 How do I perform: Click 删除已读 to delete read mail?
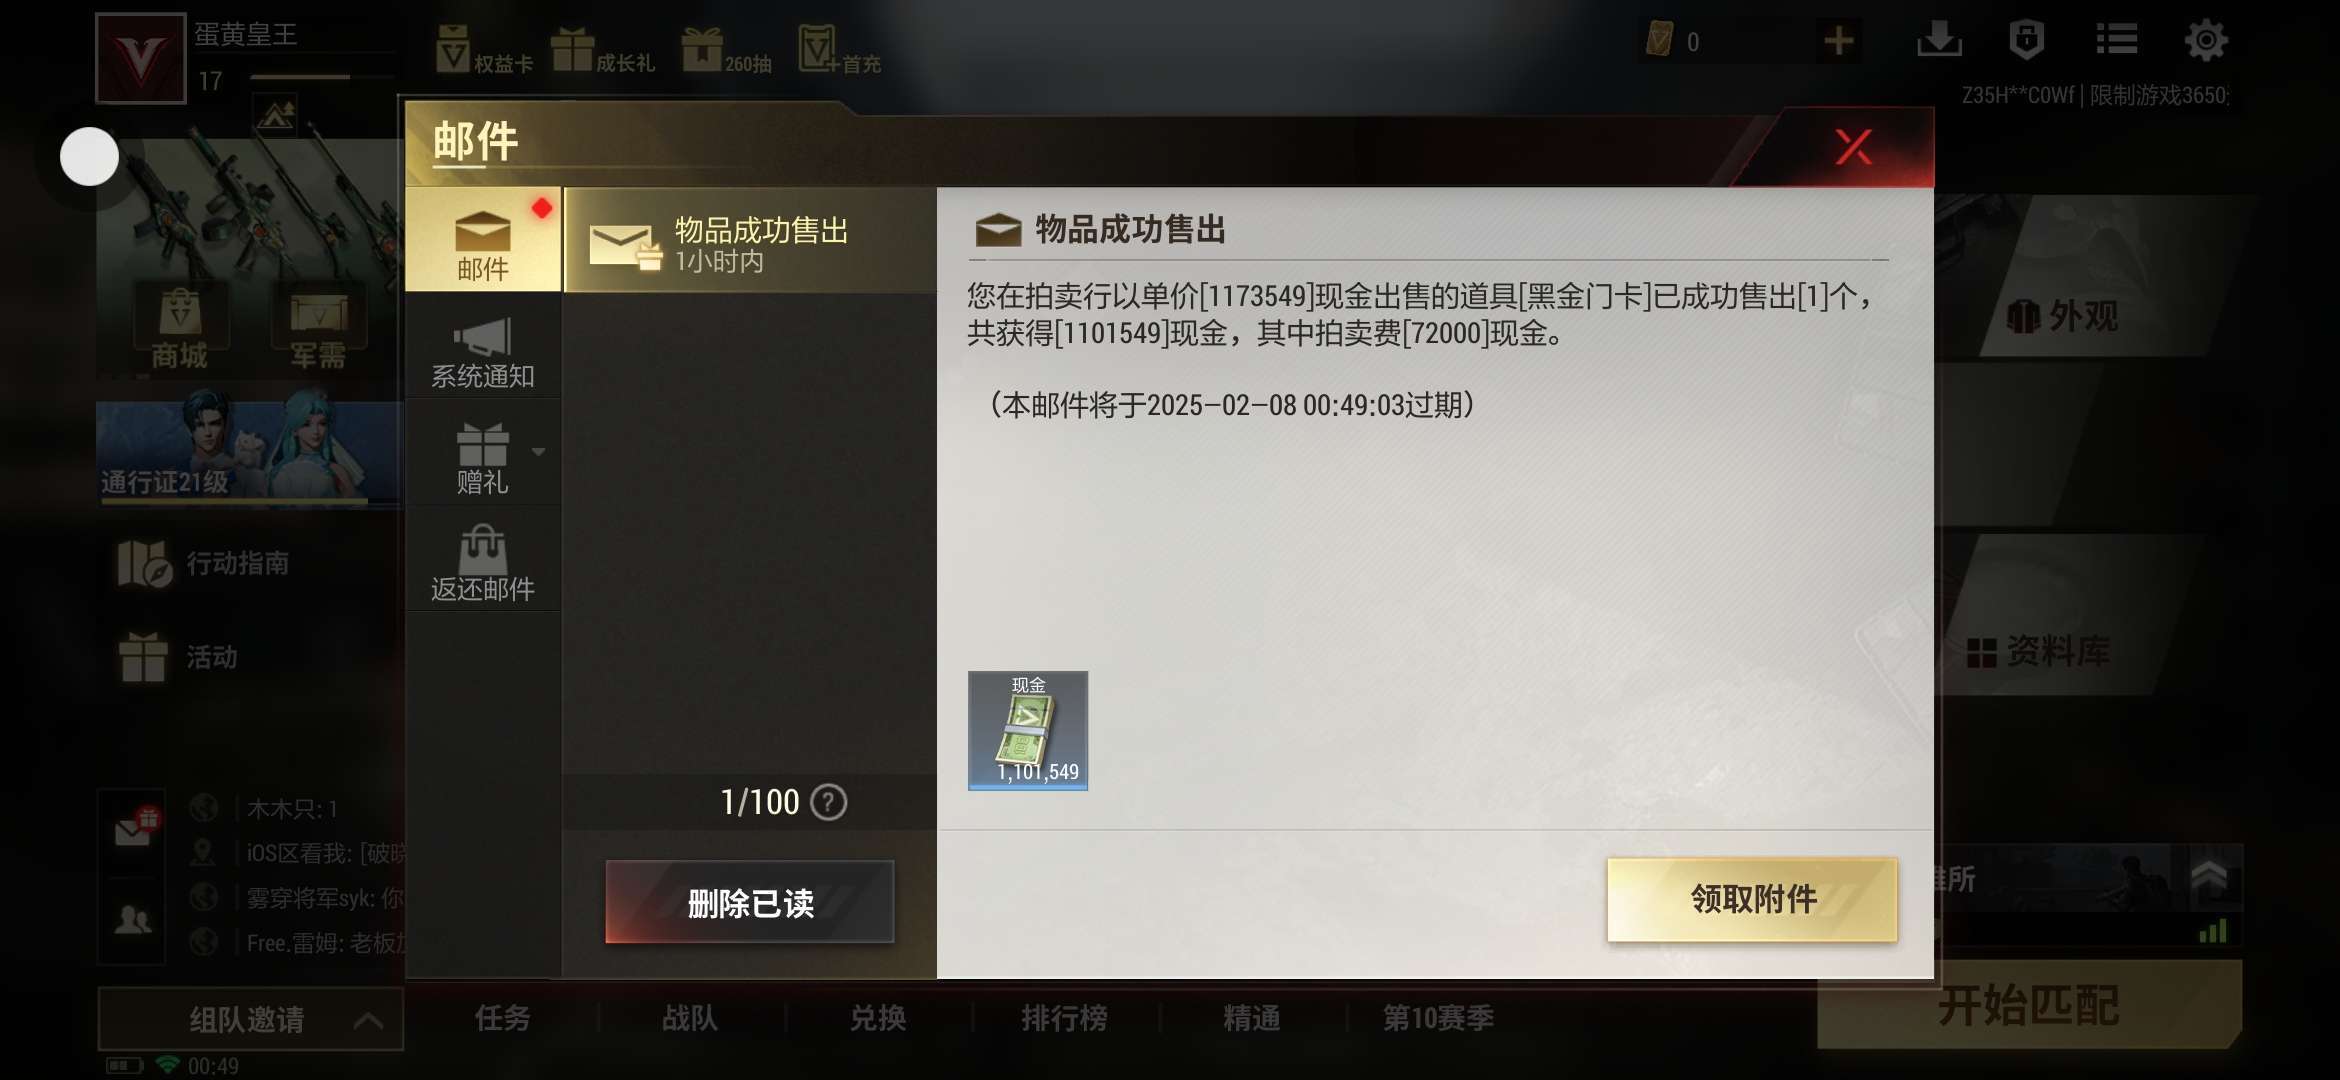pyautogui.click(x=750, y=902)
